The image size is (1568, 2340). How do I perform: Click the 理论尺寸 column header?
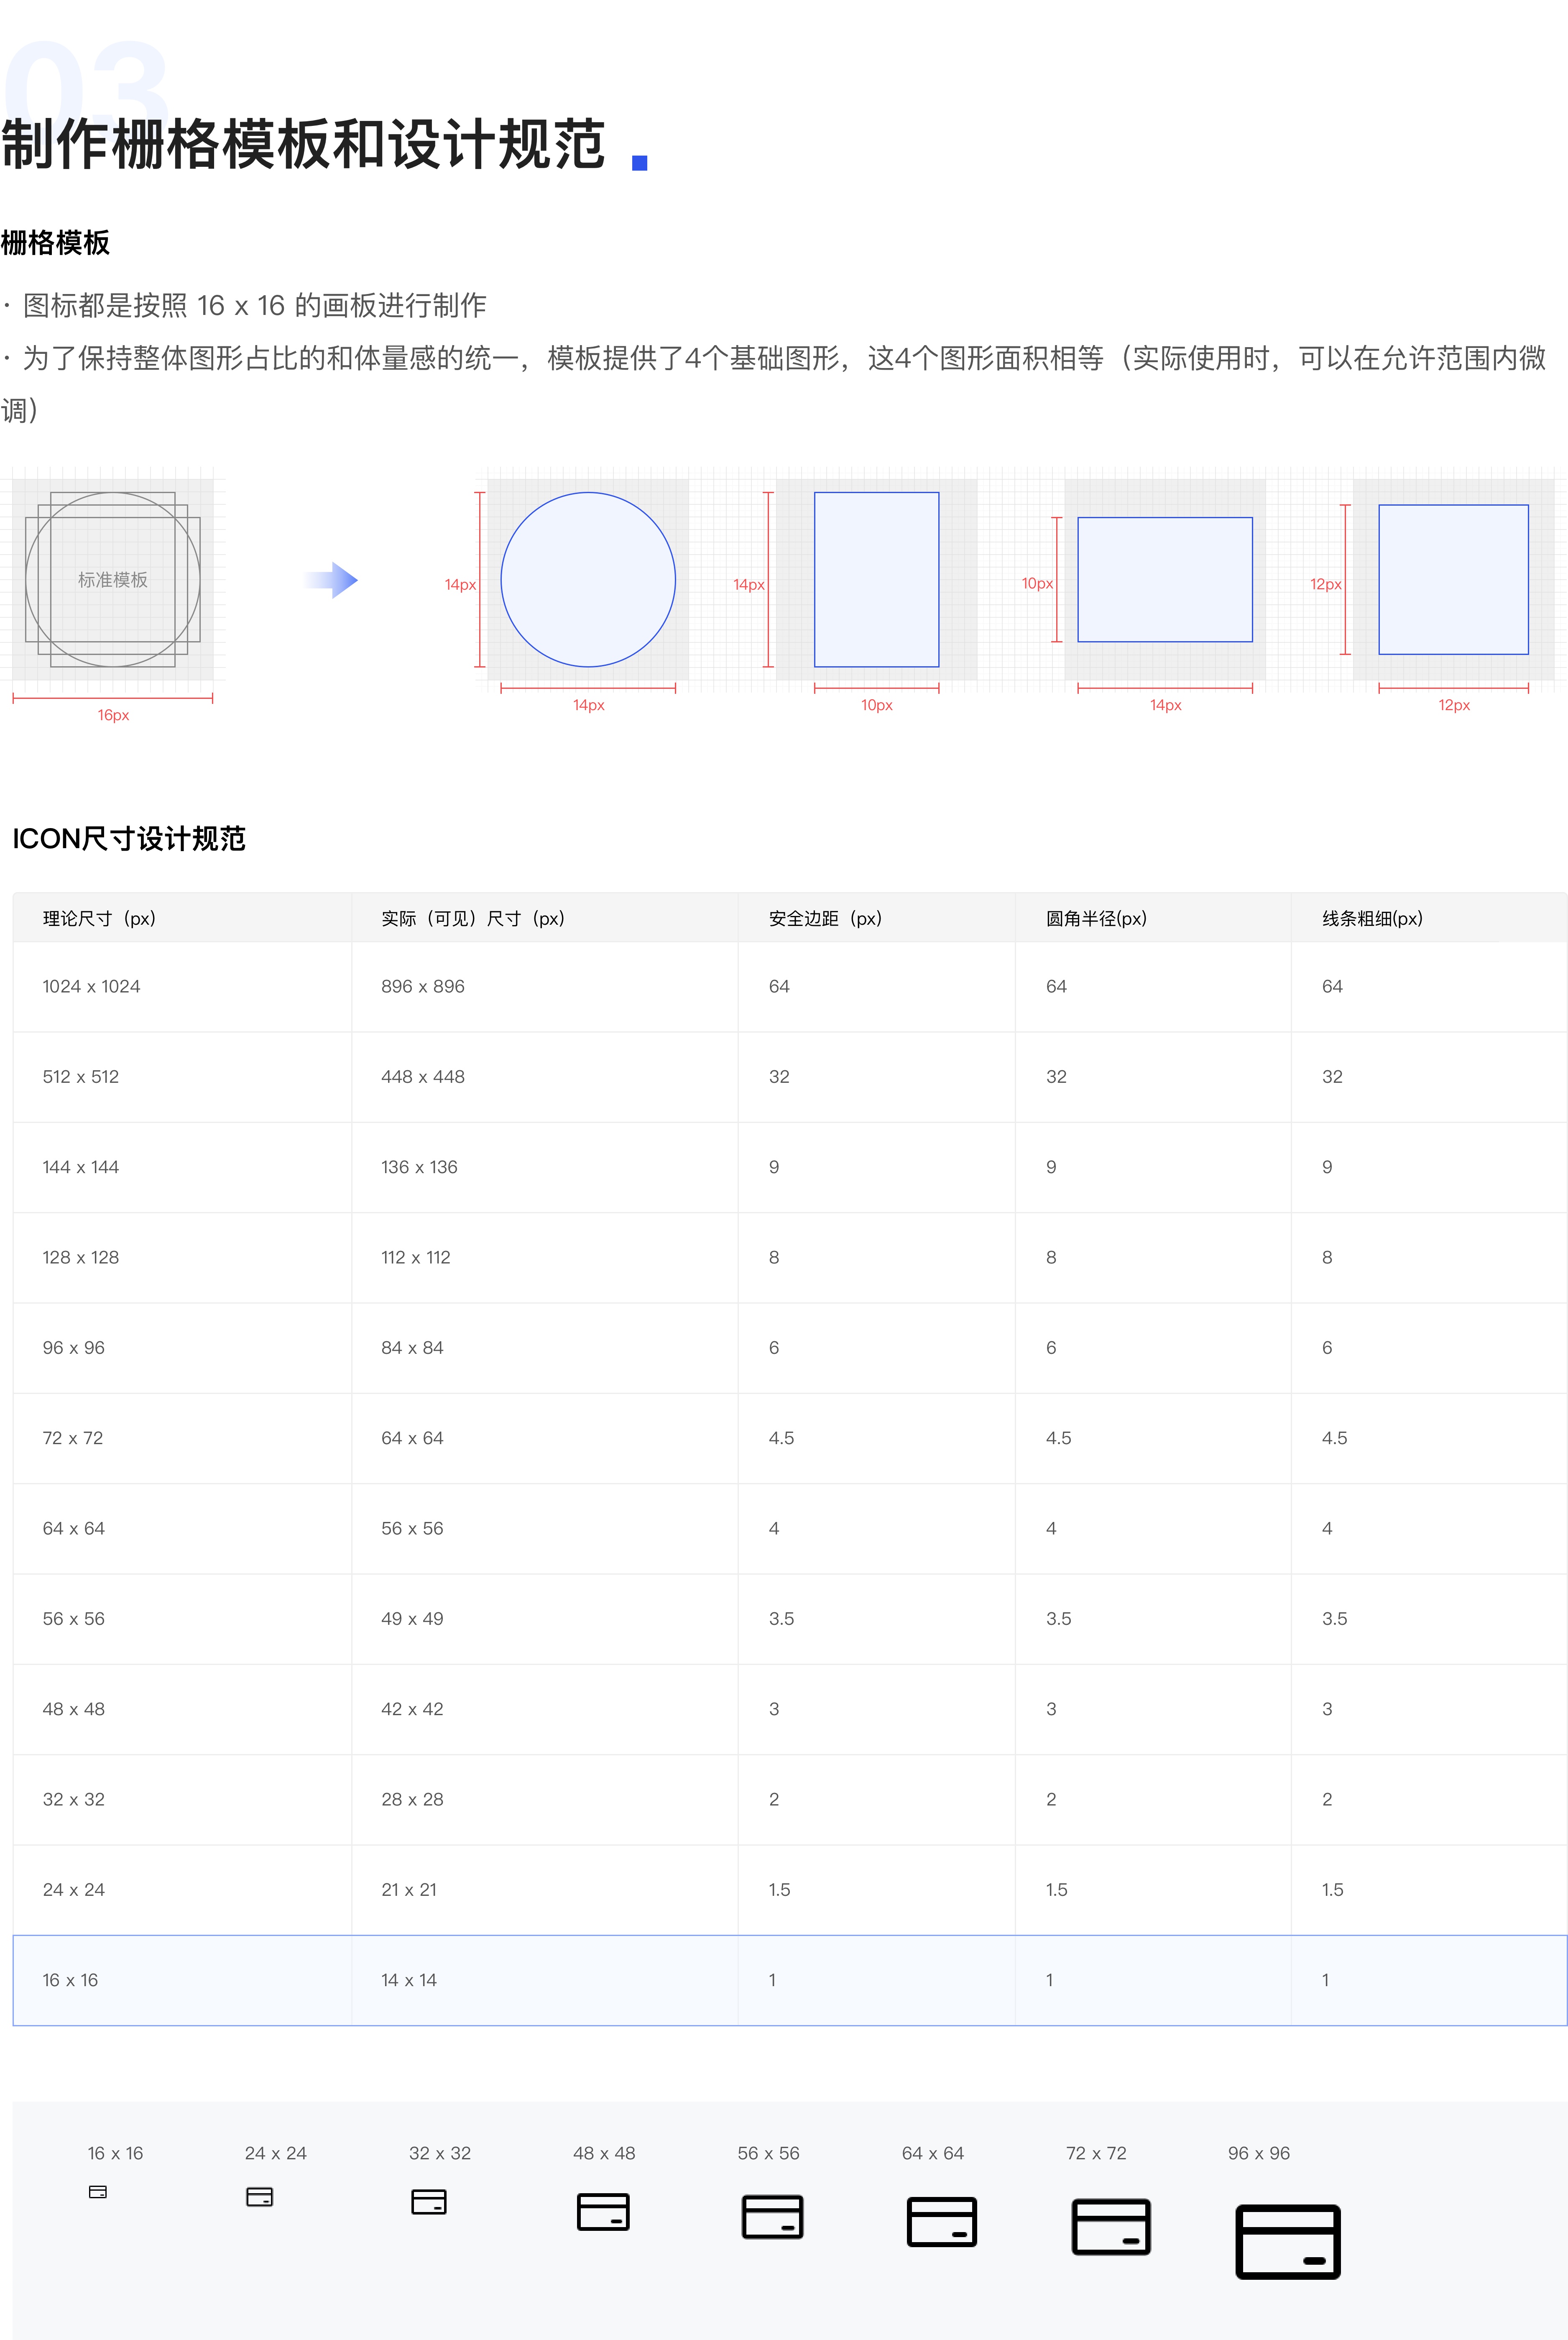point(99,918)
